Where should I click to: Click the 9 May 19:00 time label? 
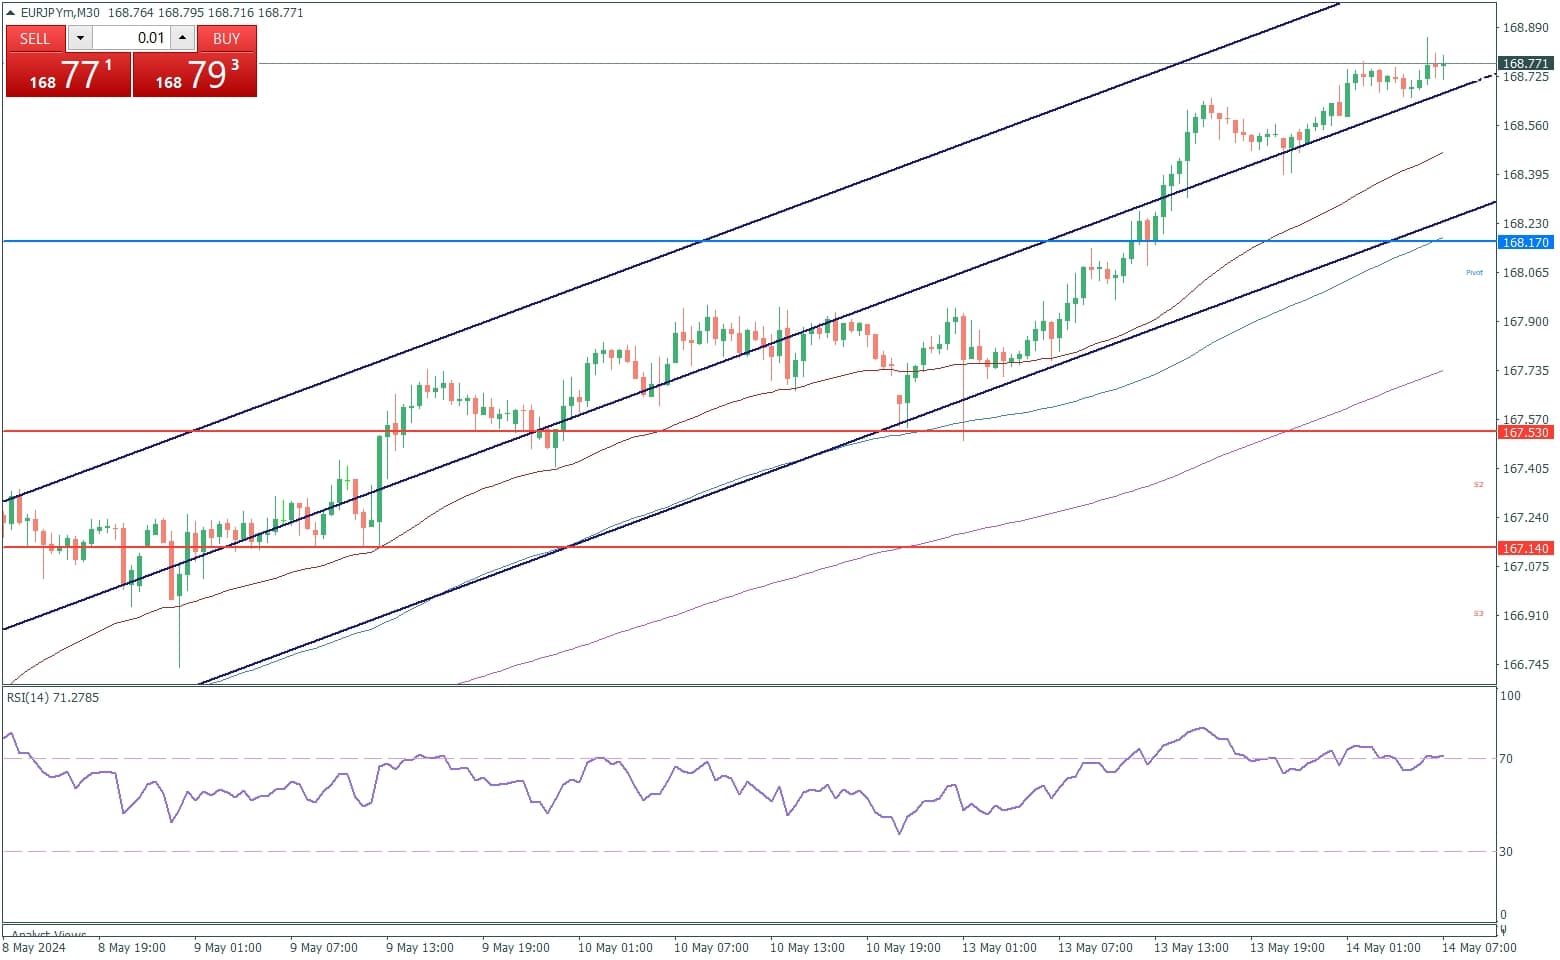coord(516,948)
